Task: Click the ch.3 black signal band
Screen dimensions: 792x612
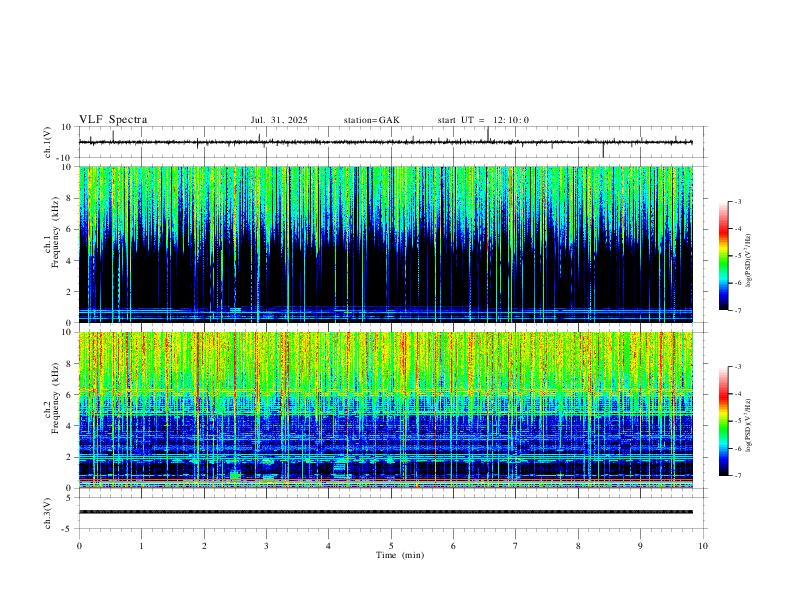Action: coord(385,512)
